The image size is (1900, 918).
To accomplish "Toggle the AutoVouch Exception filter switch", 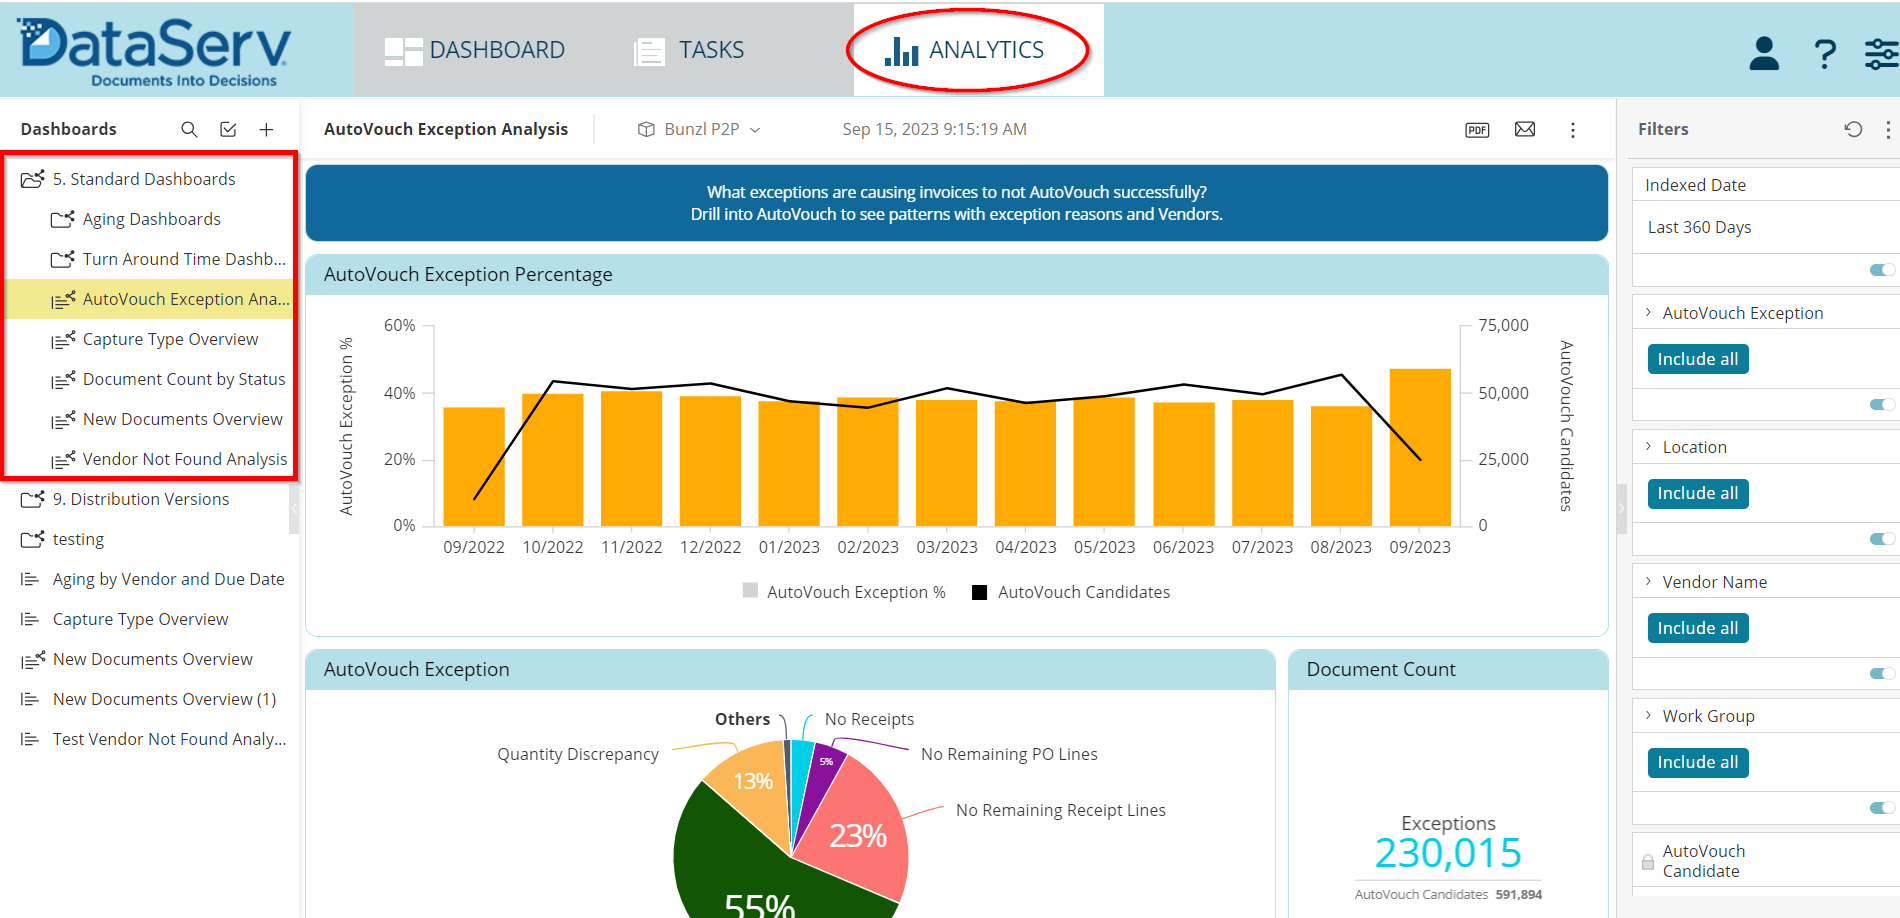I will [x=1882, y=404].
